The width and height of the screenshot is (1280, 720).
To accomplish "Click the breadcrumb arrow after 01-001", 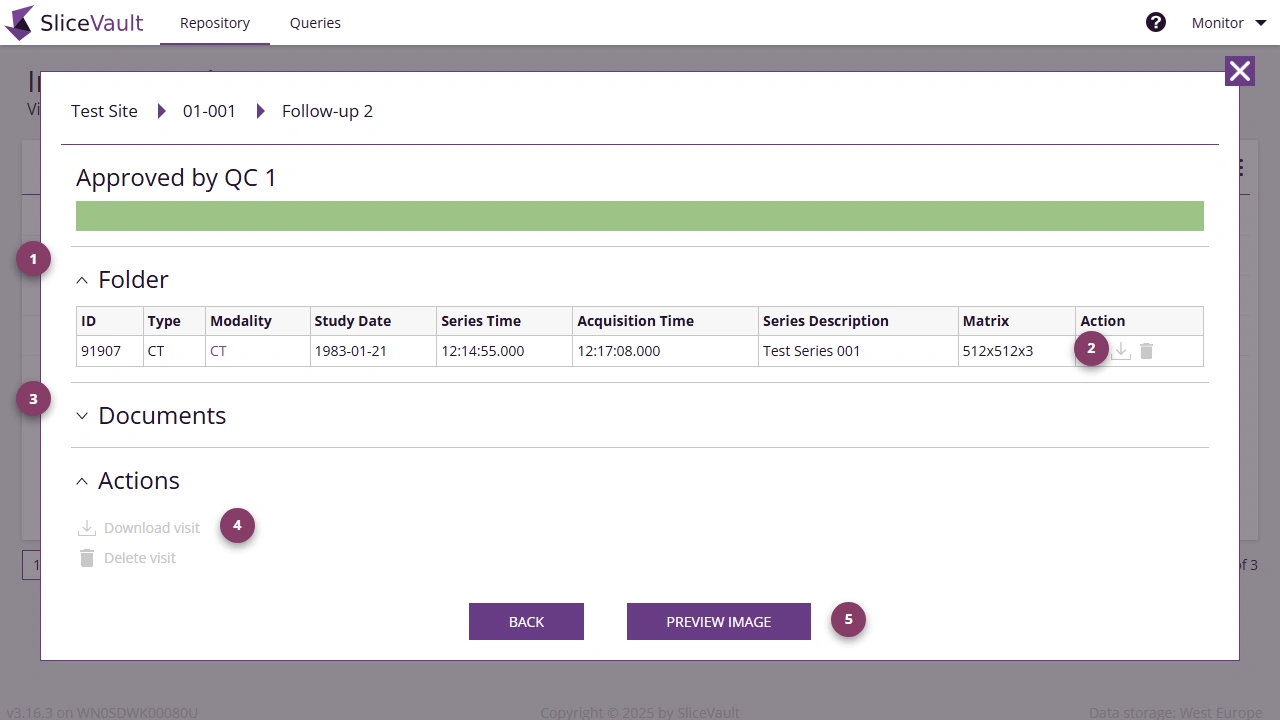I will click(261, 111).
